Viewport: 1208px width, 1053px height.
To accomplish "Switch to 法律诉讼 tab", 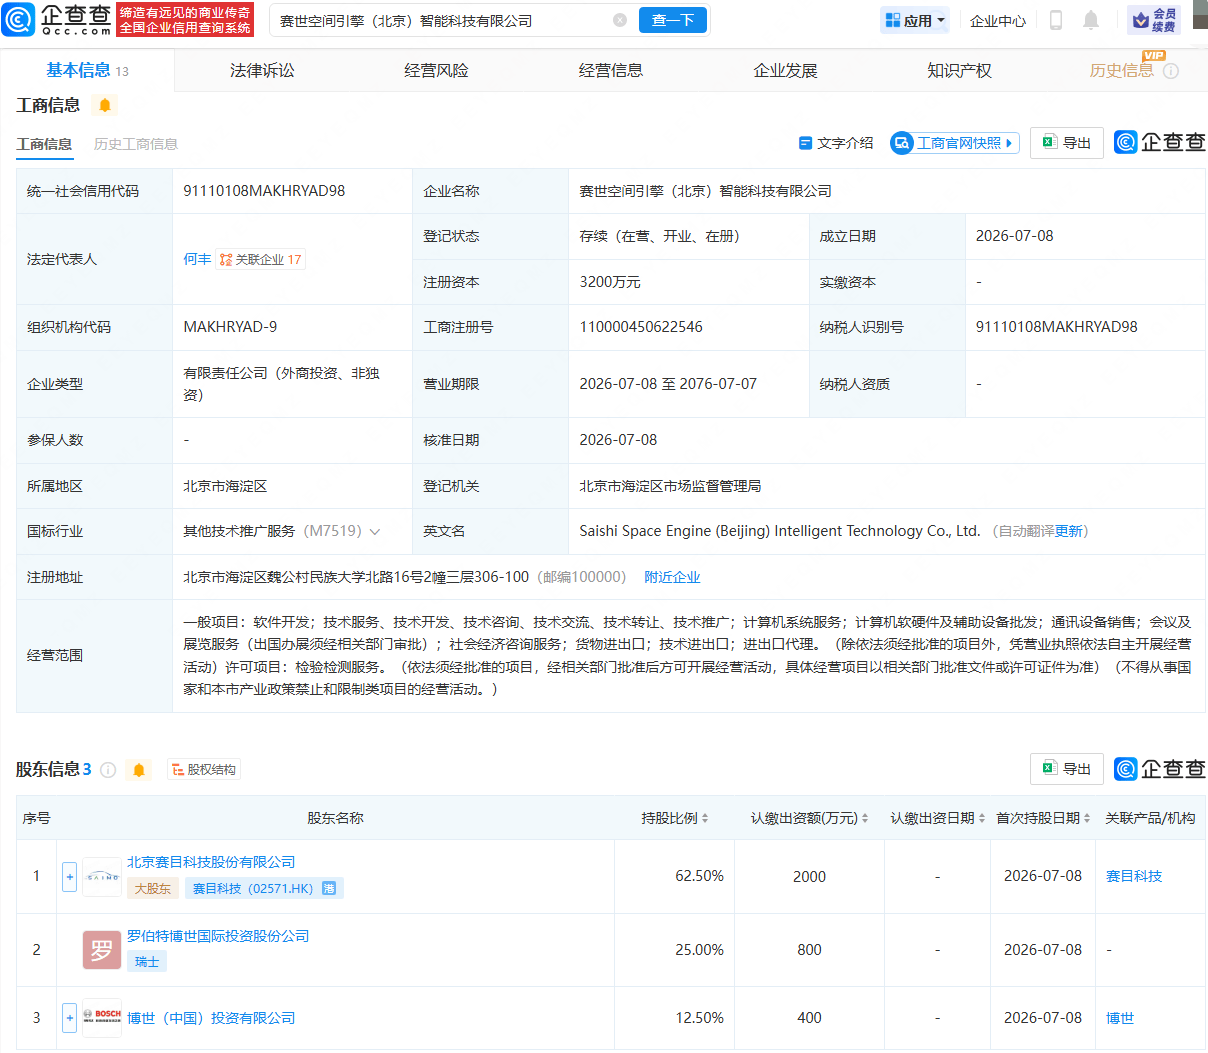I will coord(262,70).
